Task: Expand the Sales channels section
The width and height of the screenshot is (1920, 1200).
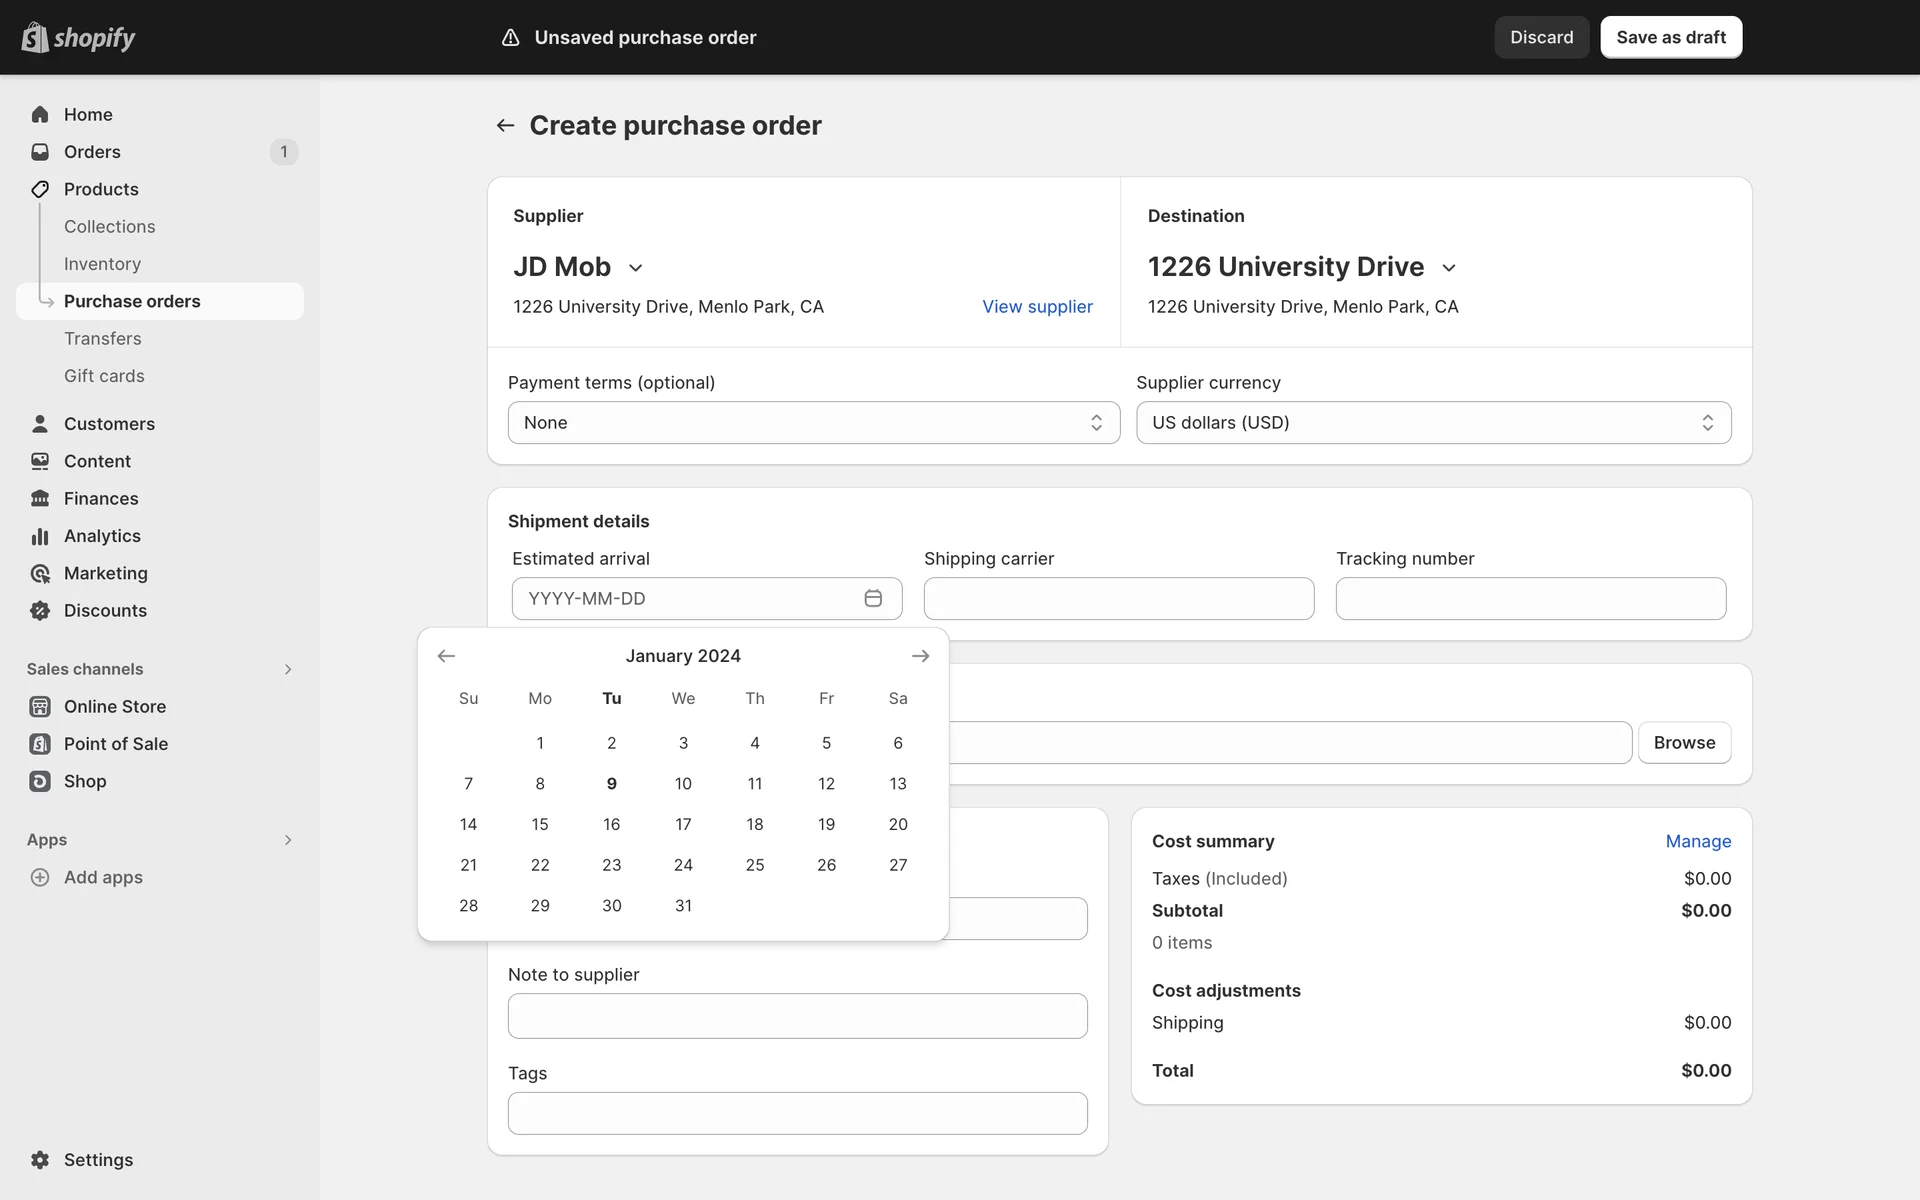Action: pyautogui.click(x=288, y=669)
